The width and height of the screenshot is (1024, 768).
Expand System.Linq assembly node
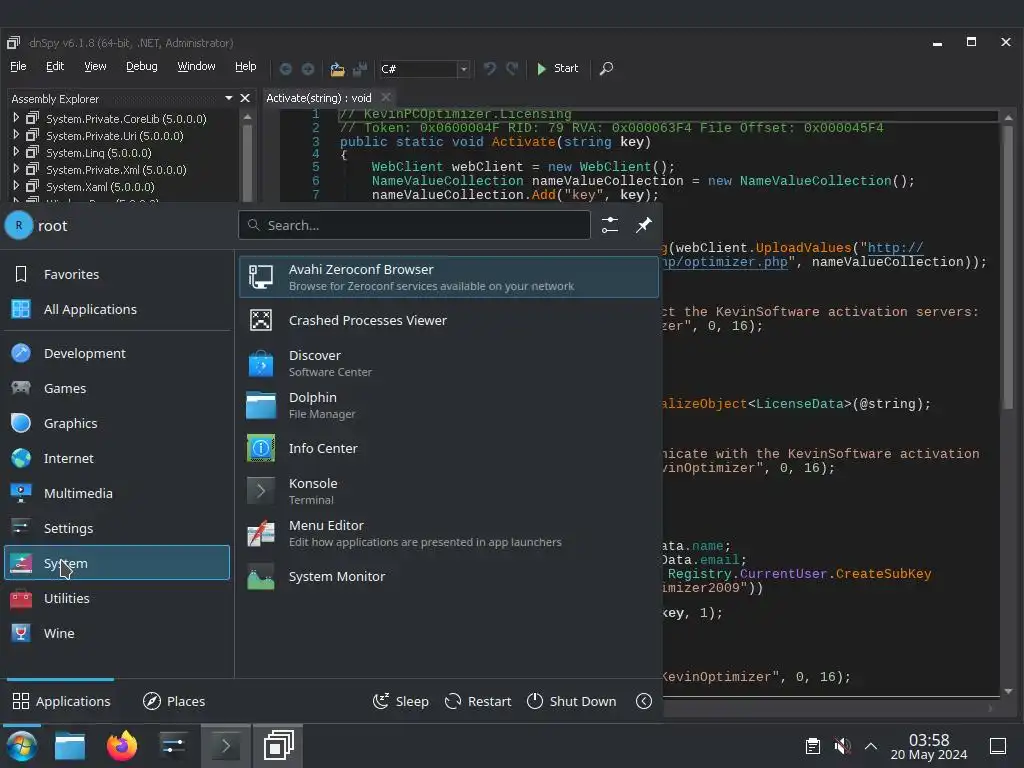coord(16,152)
